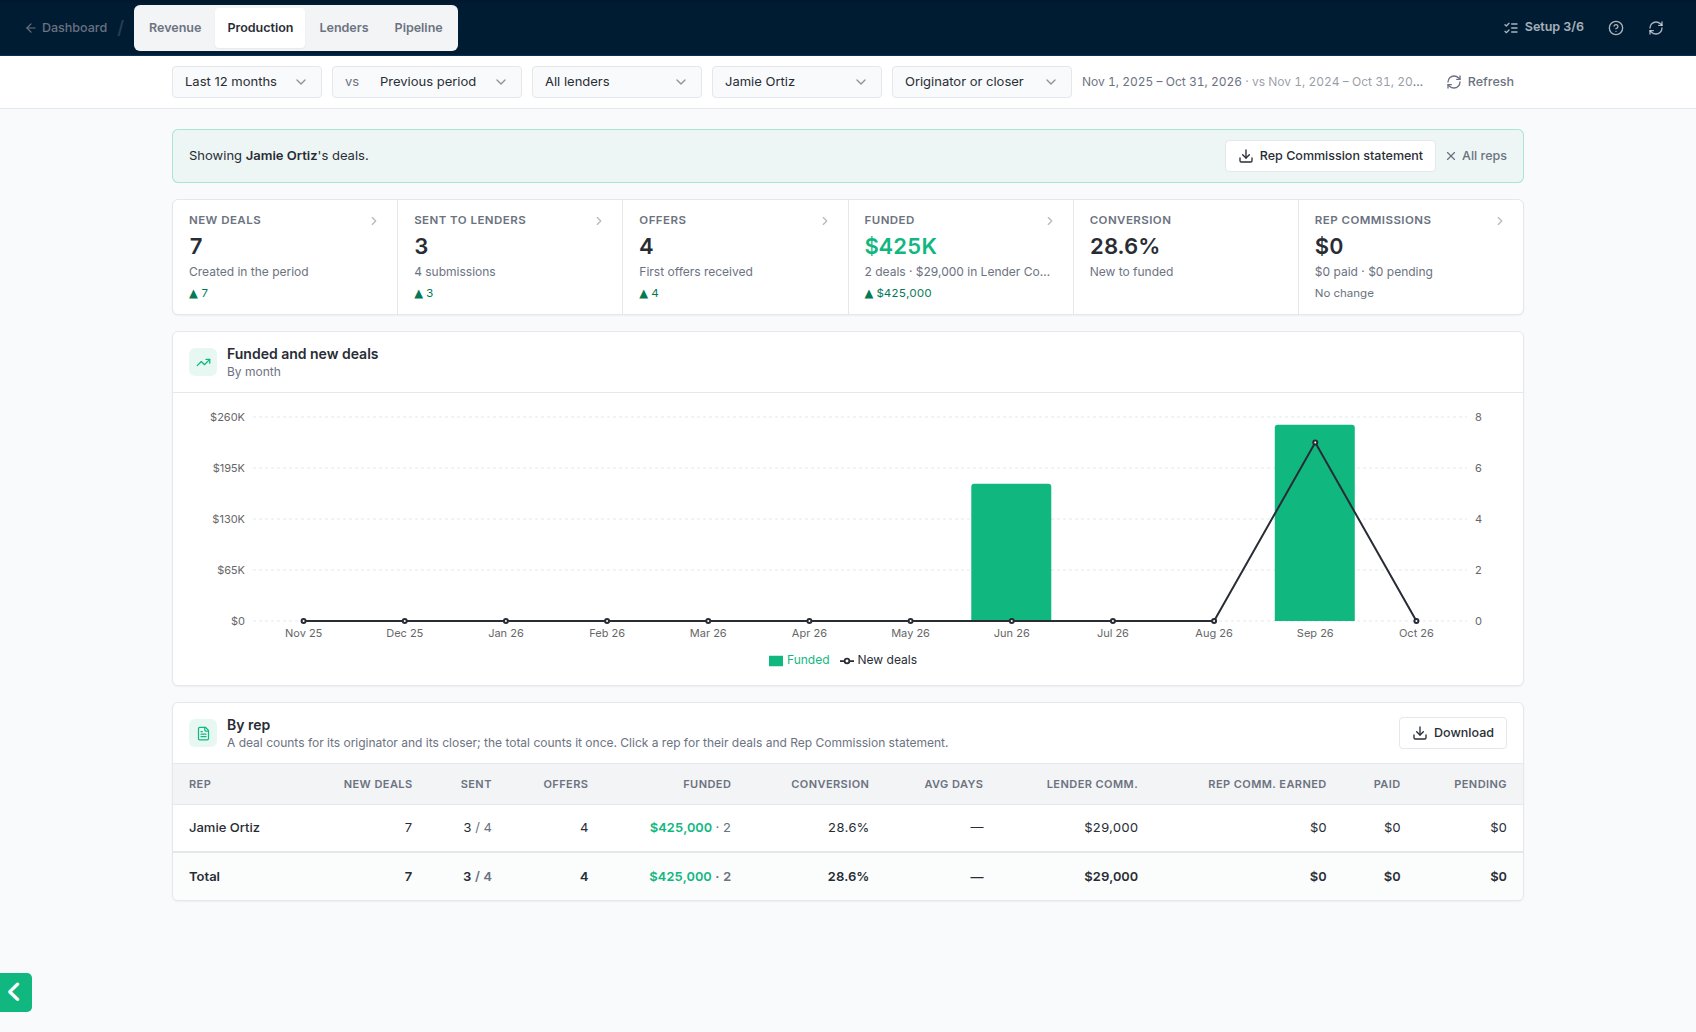Go back to Dashboard
The image size is (1696, 1032).
[66, 28]
